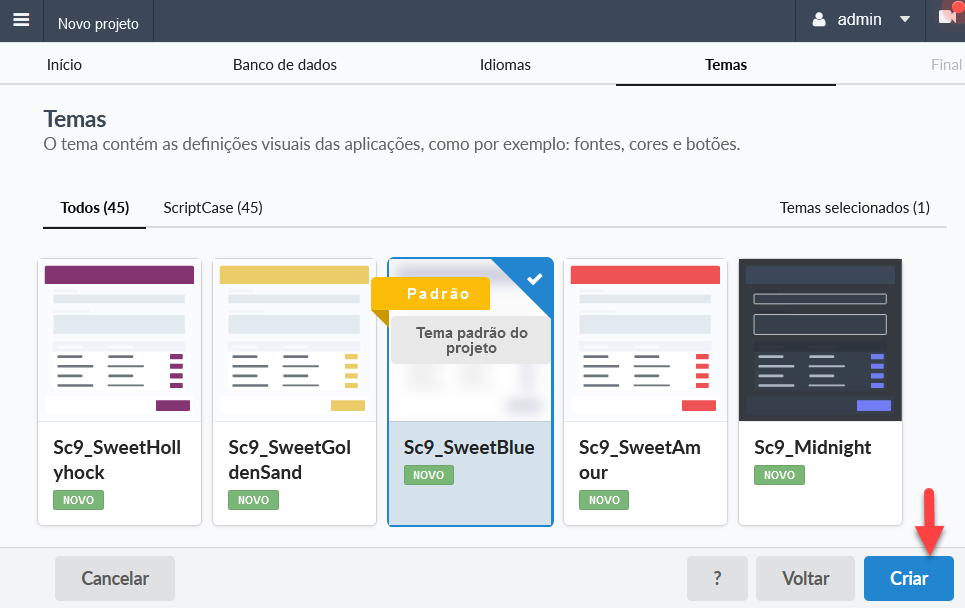Expand the admin account dropdown arrow
Screen dimensions: 965x608
pos(904,20)
